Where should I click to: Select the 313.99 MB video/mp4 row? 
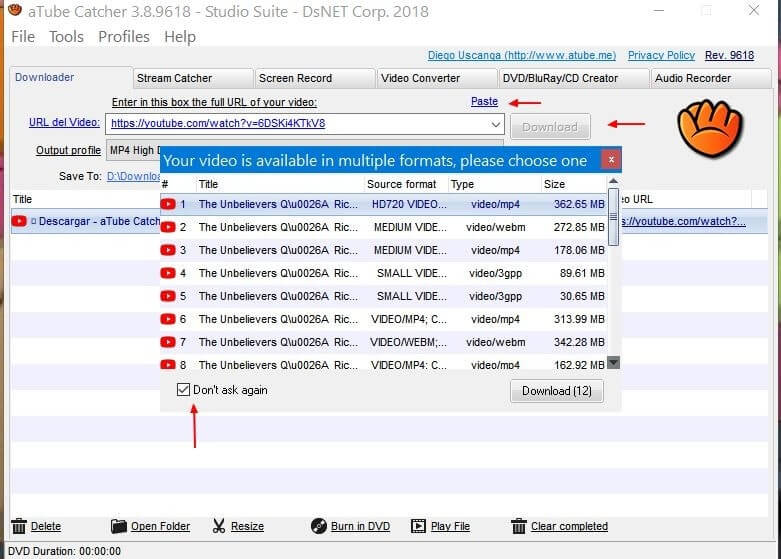click(384, 319)
